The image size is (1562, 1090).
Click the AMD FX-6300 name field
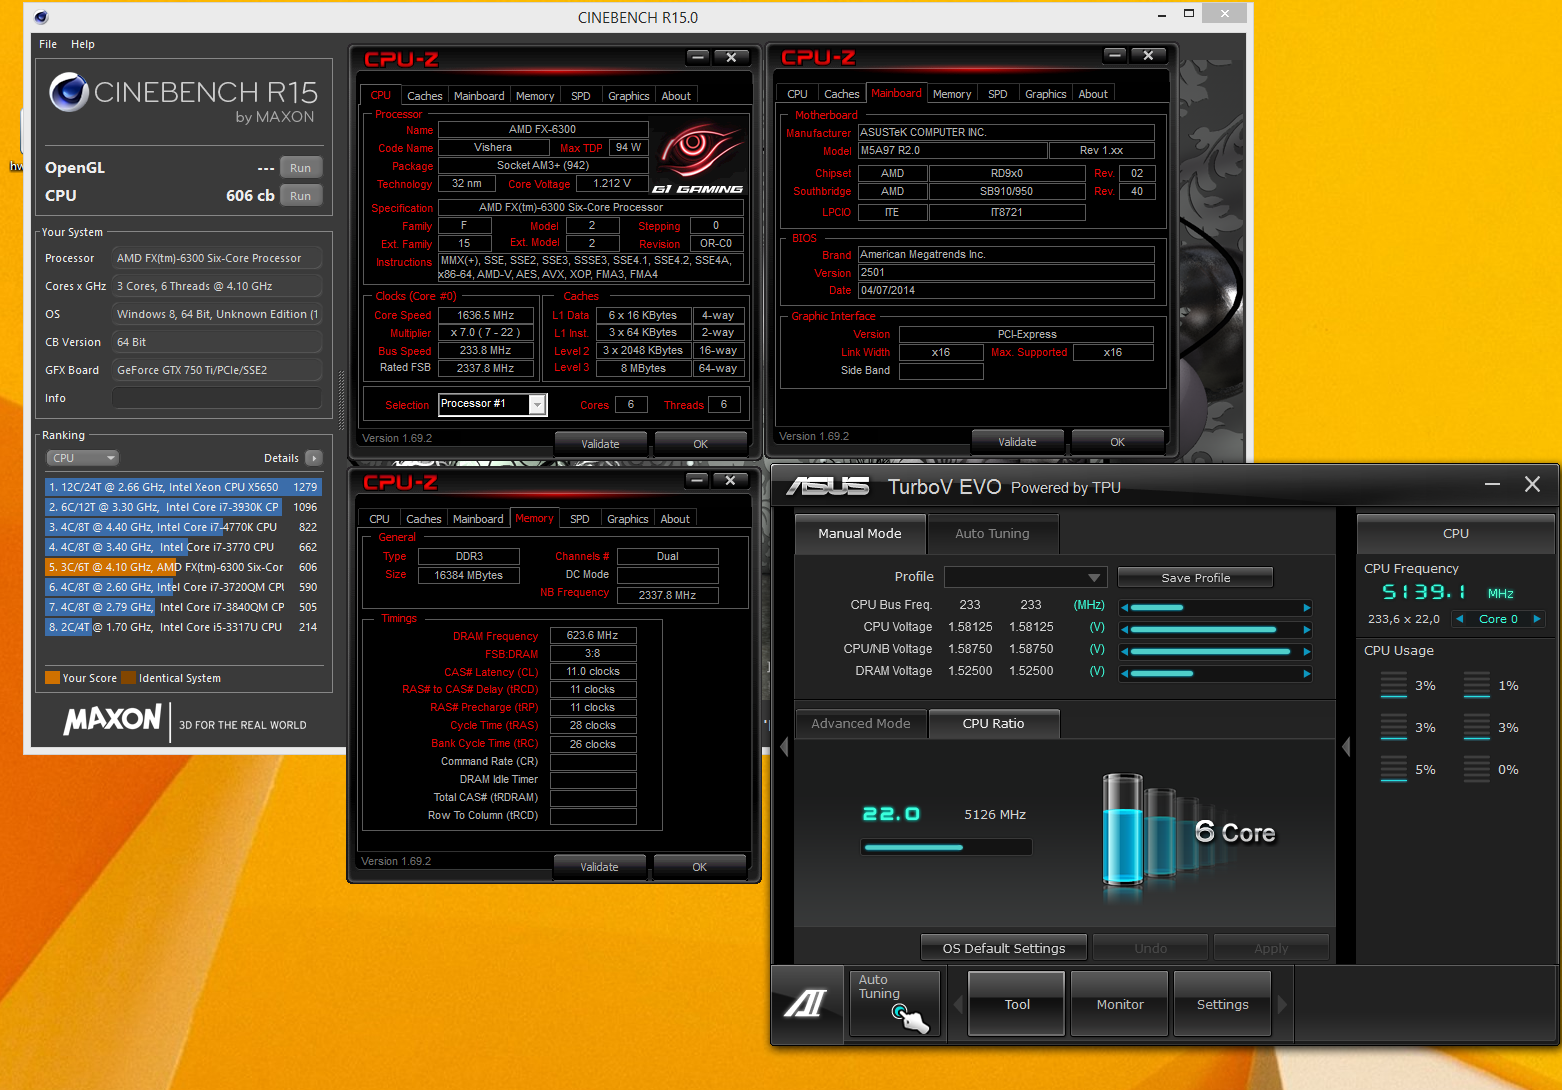(543, 129)
